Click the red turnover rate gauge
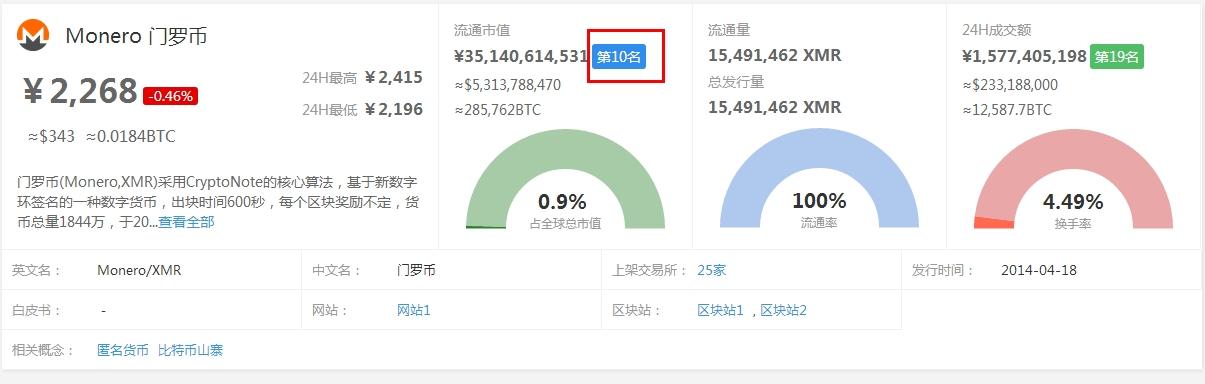This screenshot has width=1205, height=384. coord(1073,180)
